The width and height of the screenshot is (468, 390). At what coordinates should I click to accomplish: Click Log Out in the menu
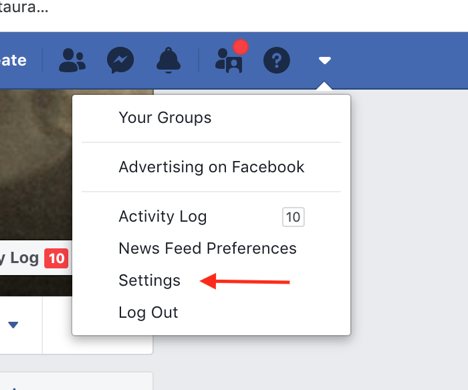tap(148, 313)
